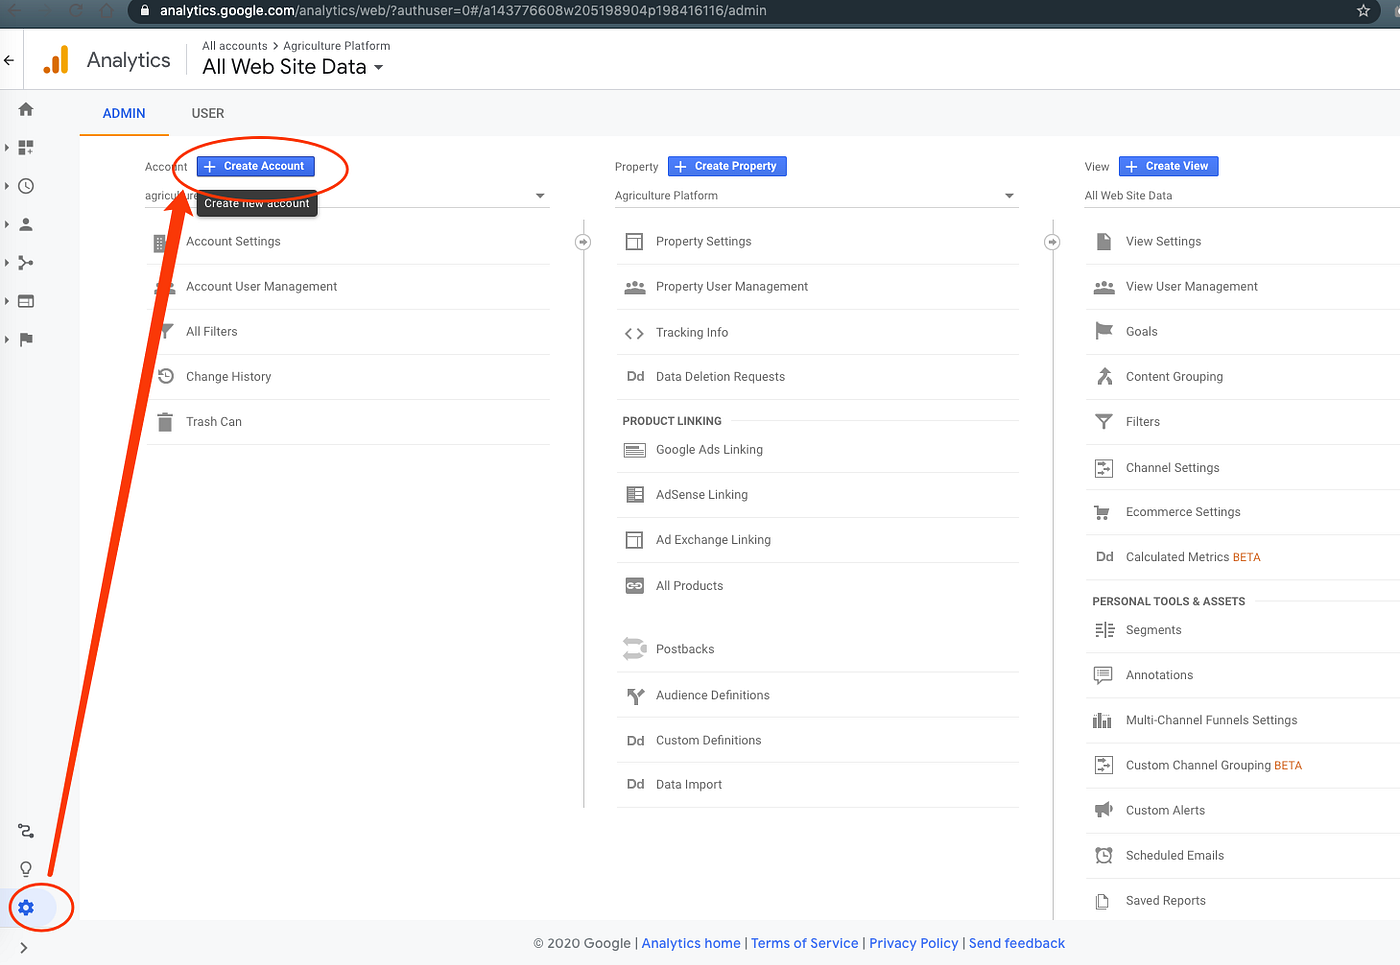This screenshot has height=965, width=1400.
Task: Open the All Web Site Data switcher
Action: (293, 67)
